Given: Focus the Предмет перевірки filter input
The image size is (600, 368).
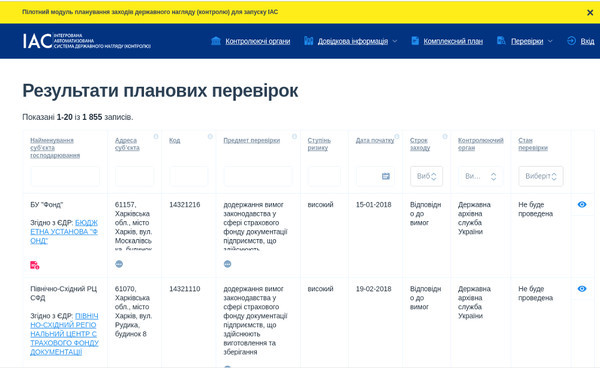Looking at the screenshot, I should click(258, 176).
